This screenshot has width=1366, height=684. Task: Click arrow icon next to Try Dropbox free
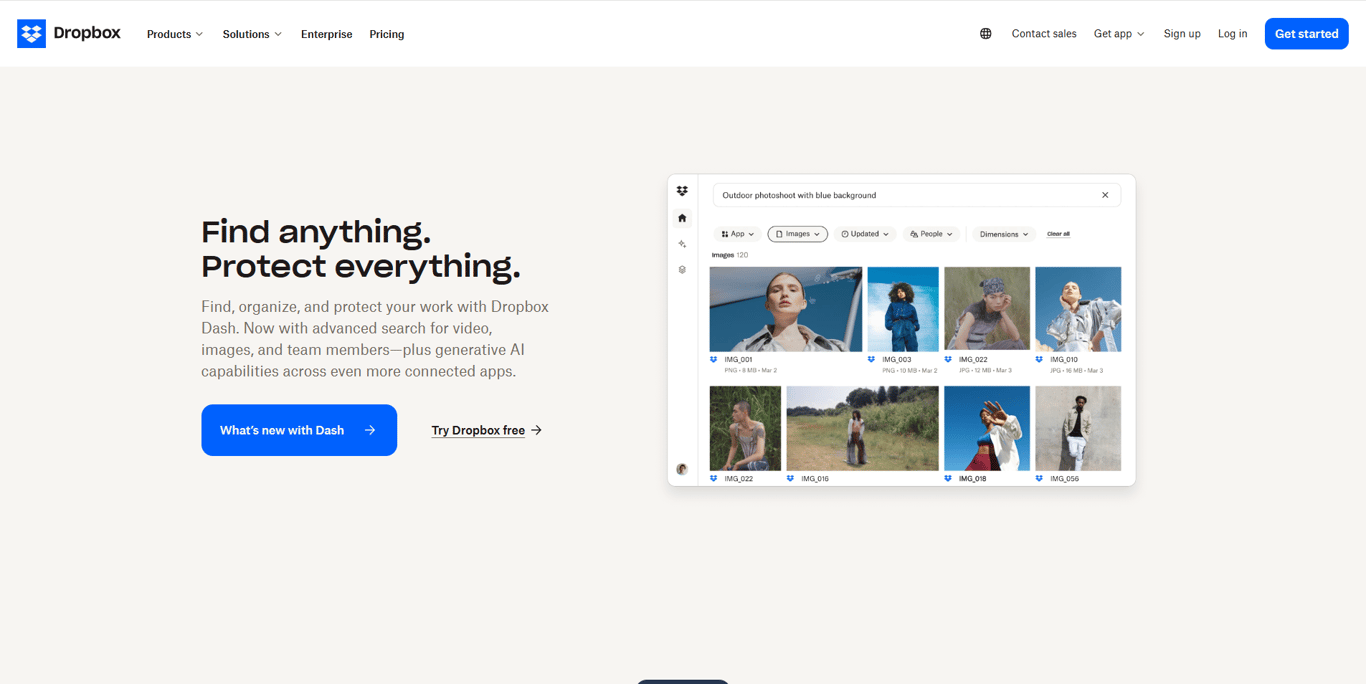coord(537,430)
